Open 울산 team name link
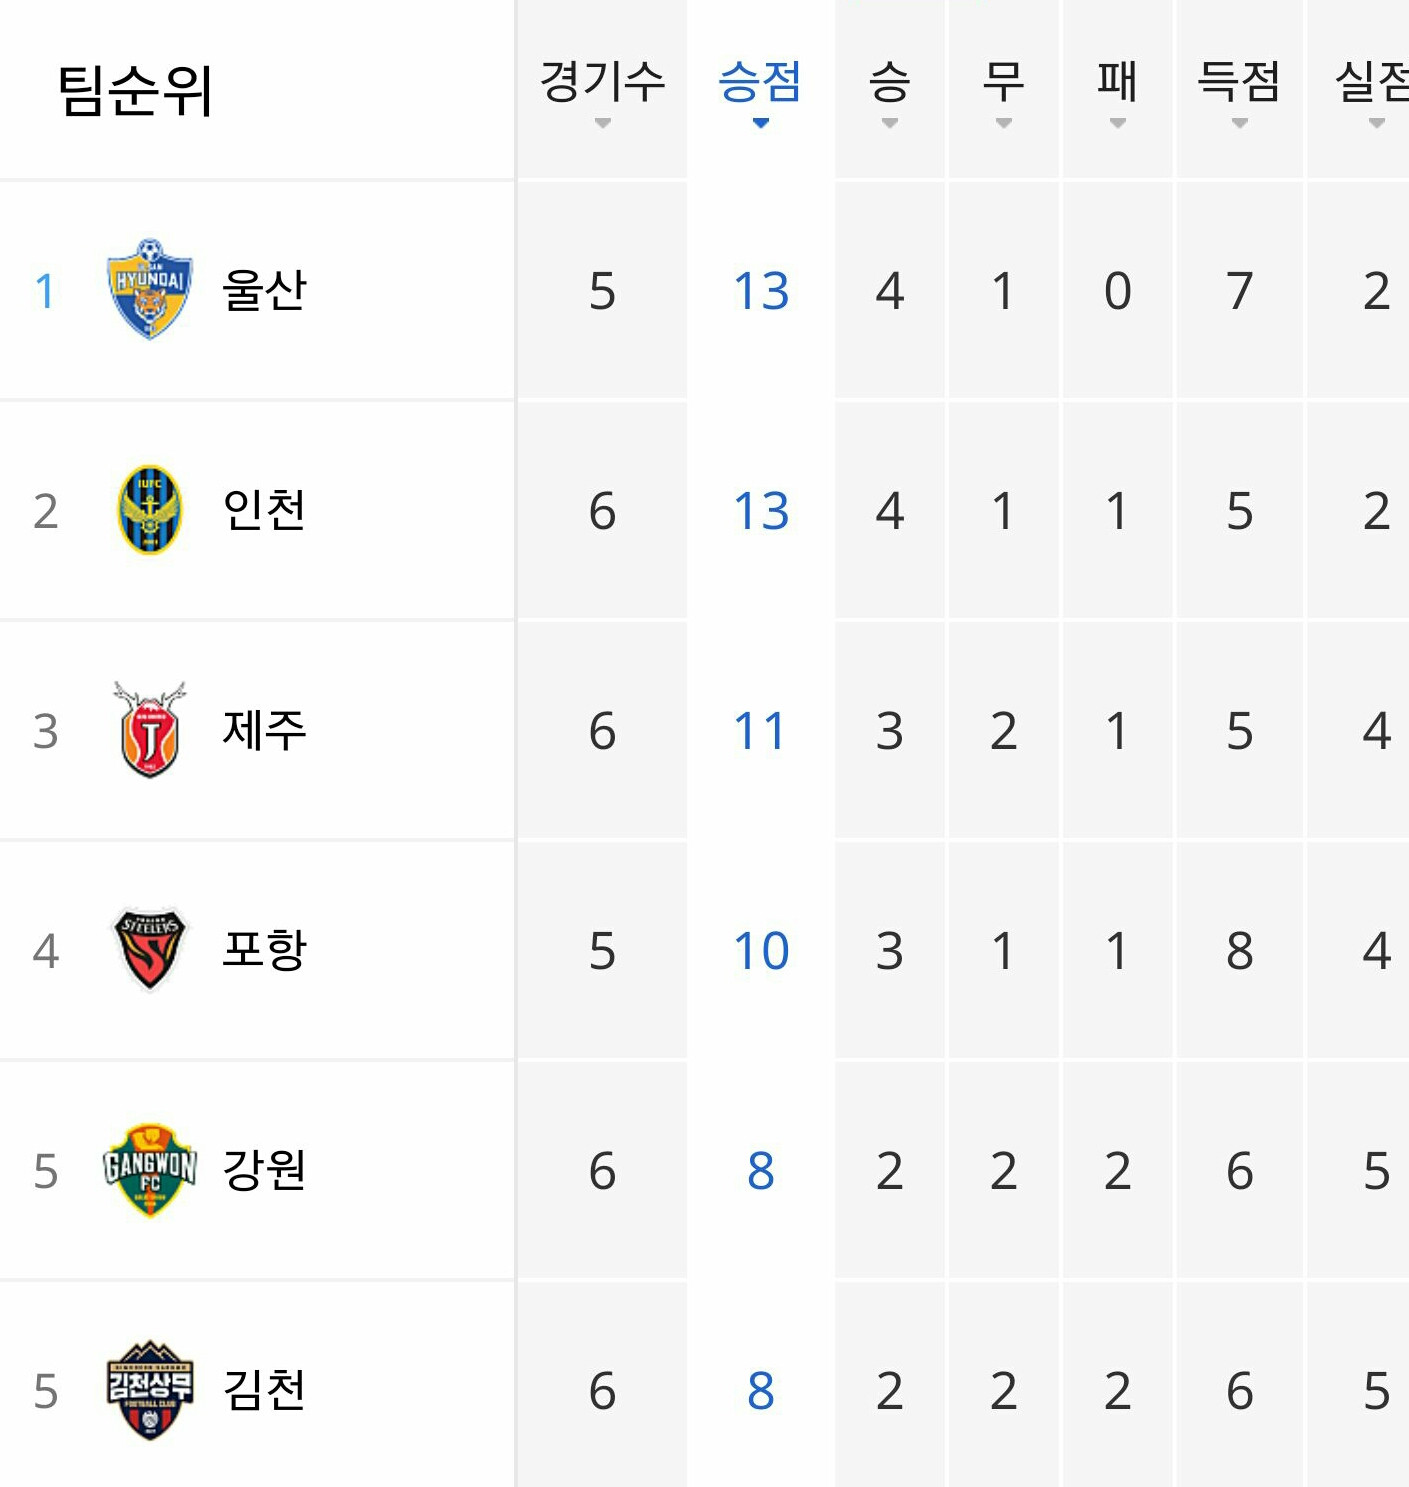This screenshot has height=1487, width=1409. 264,290
